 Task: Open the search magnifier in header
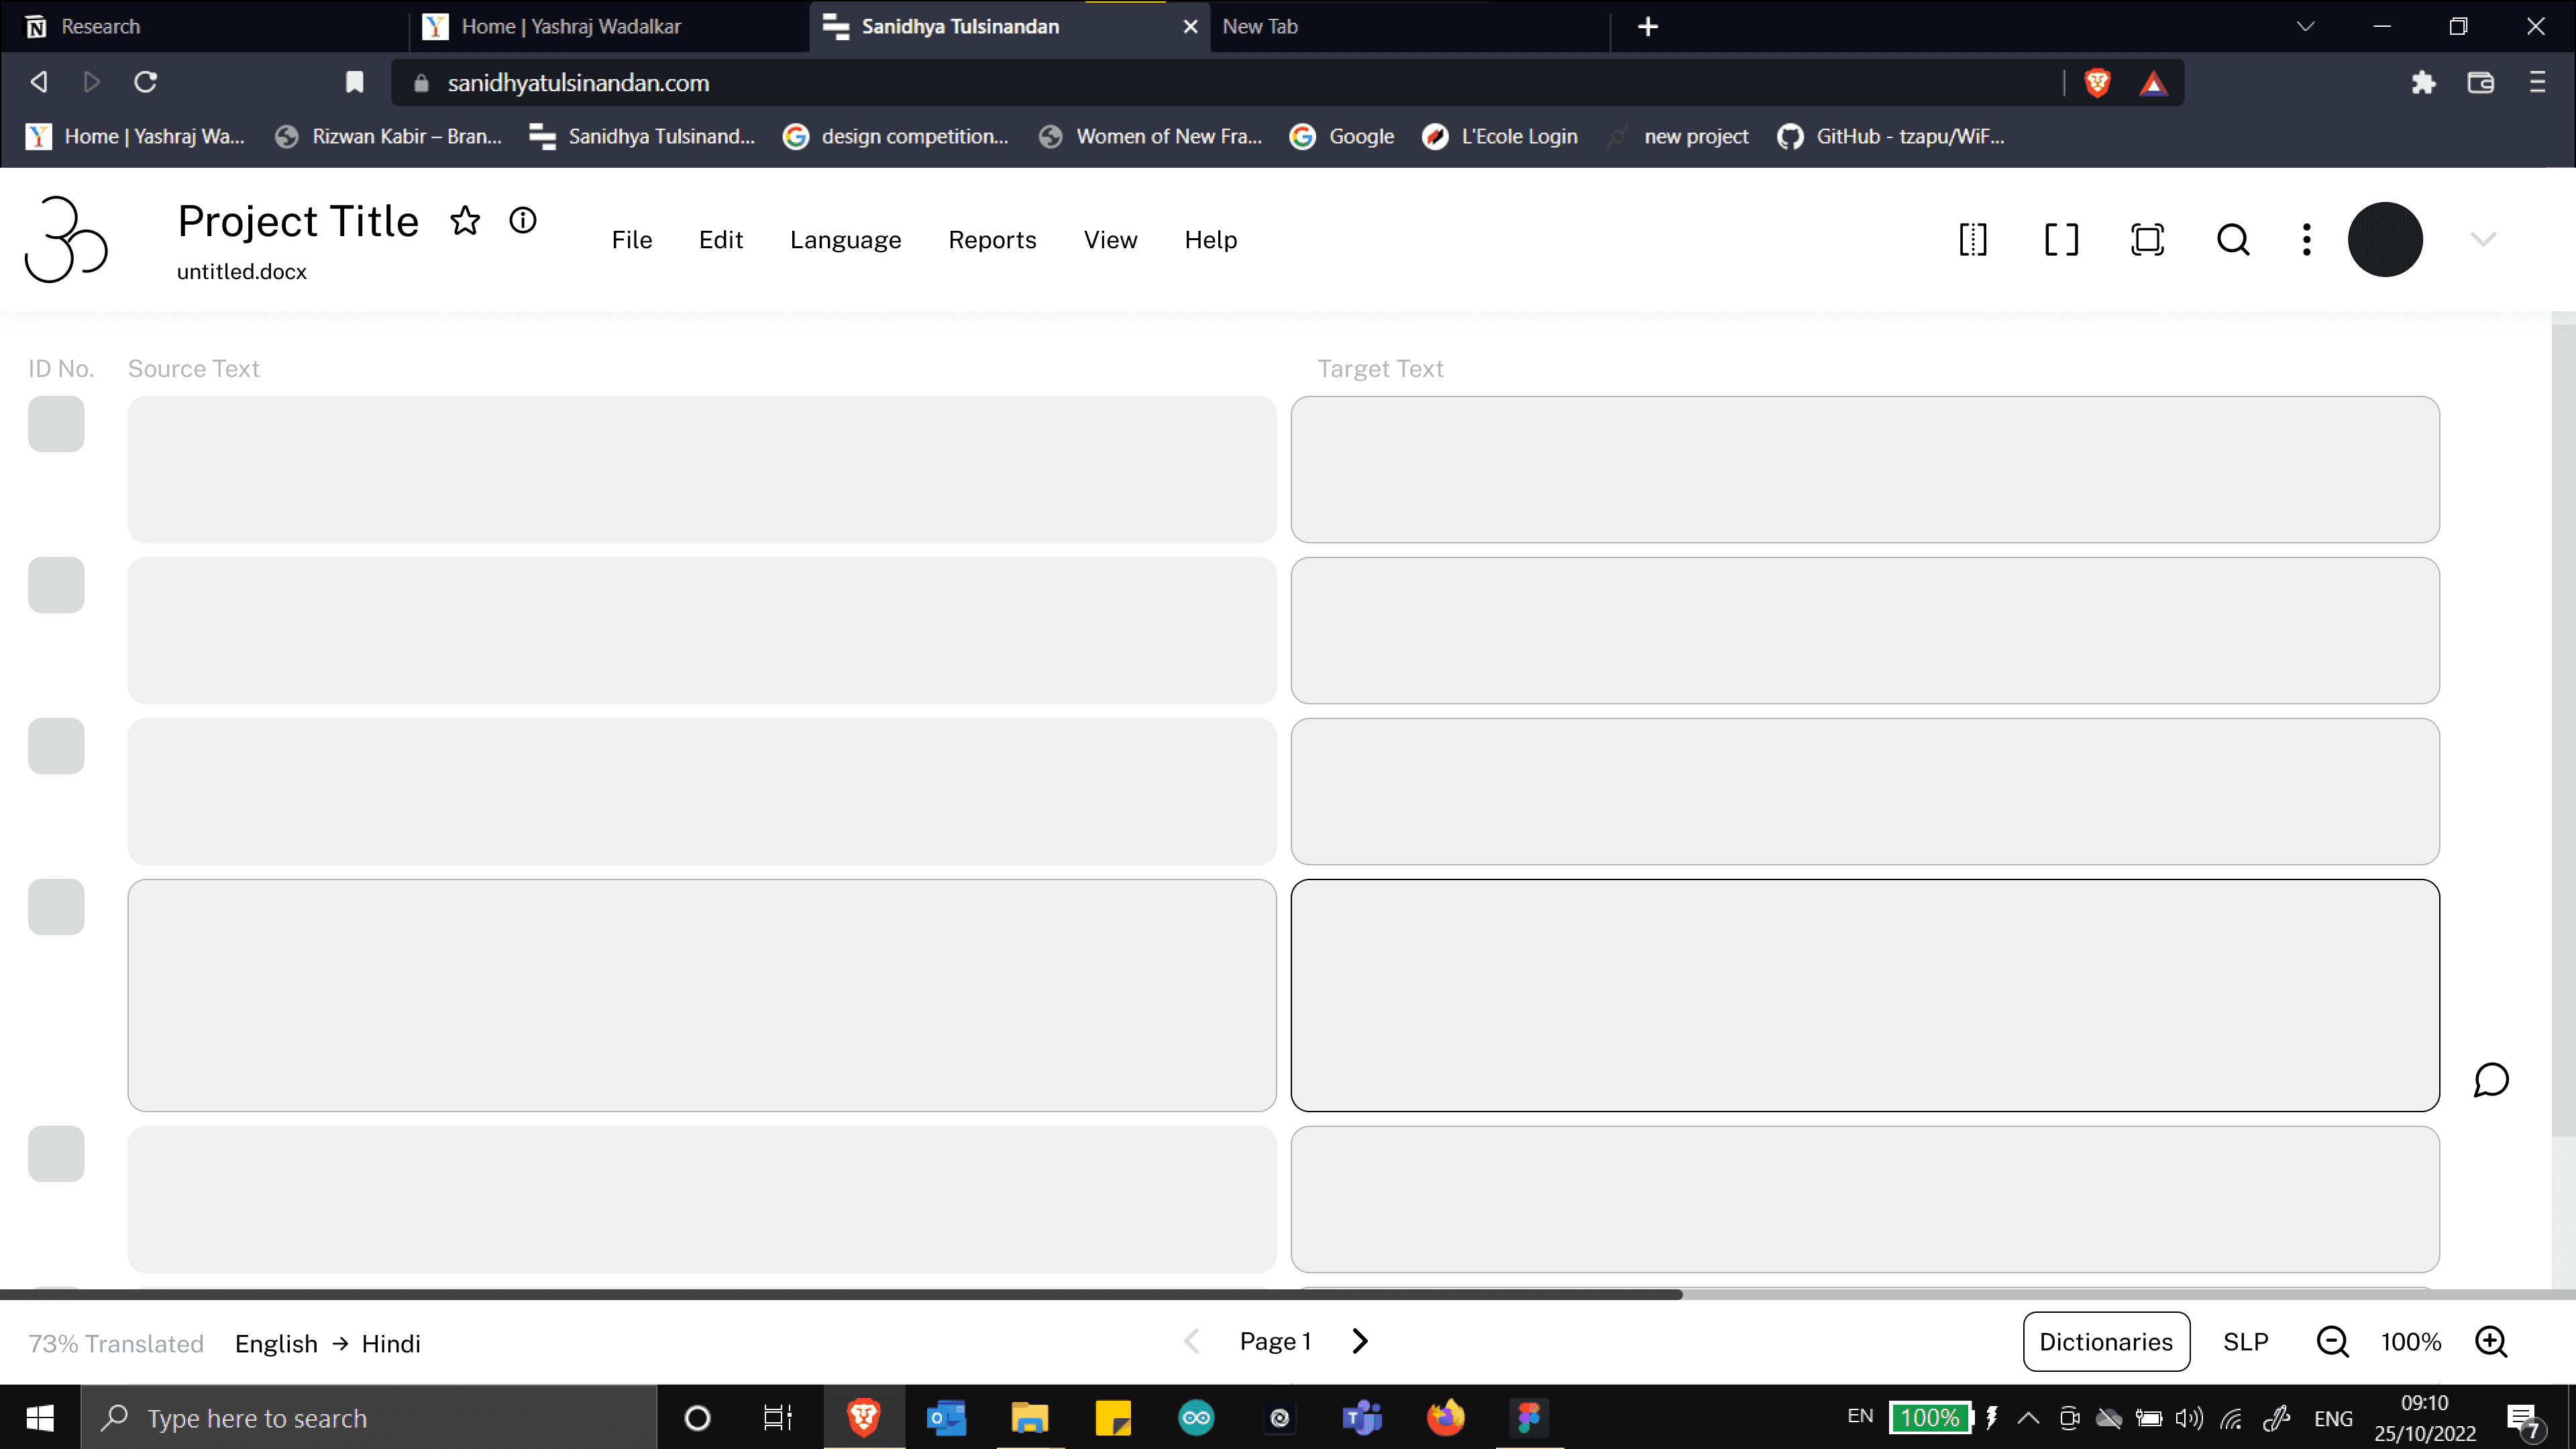click(2233, 240)
